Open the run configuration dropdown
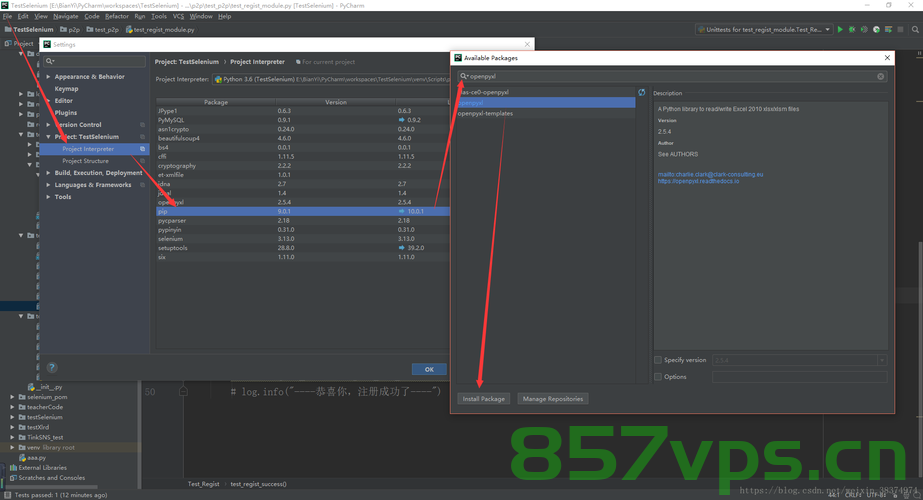 (828, 29)
